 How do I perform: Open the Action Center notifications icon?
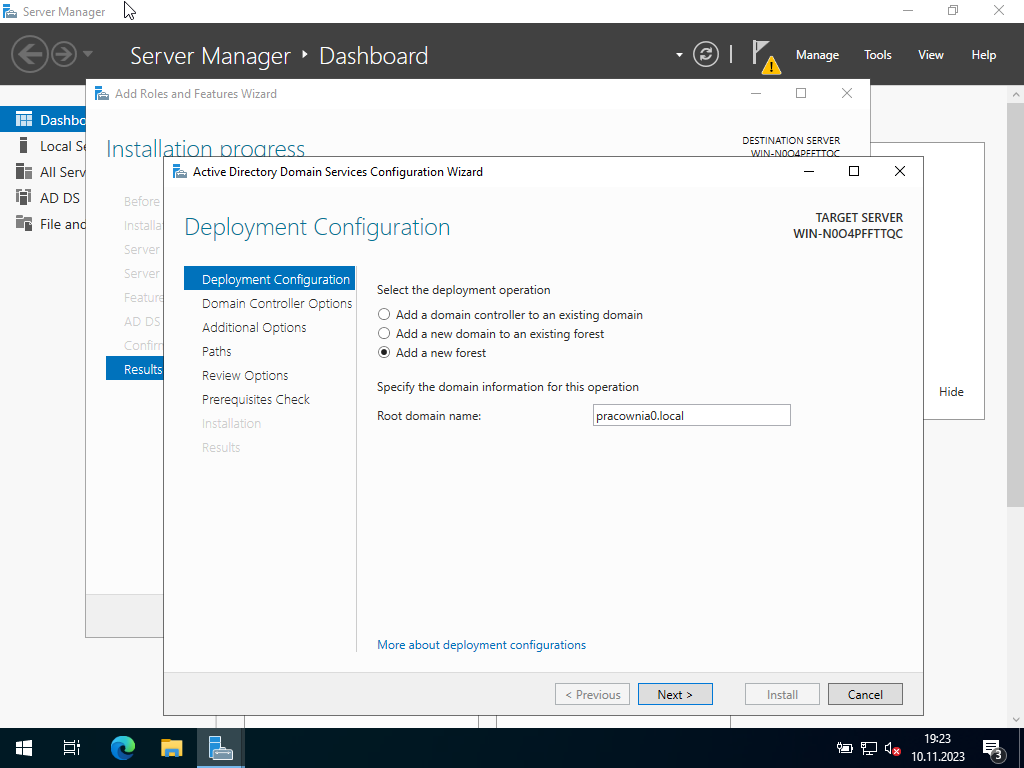click(992, 748)
